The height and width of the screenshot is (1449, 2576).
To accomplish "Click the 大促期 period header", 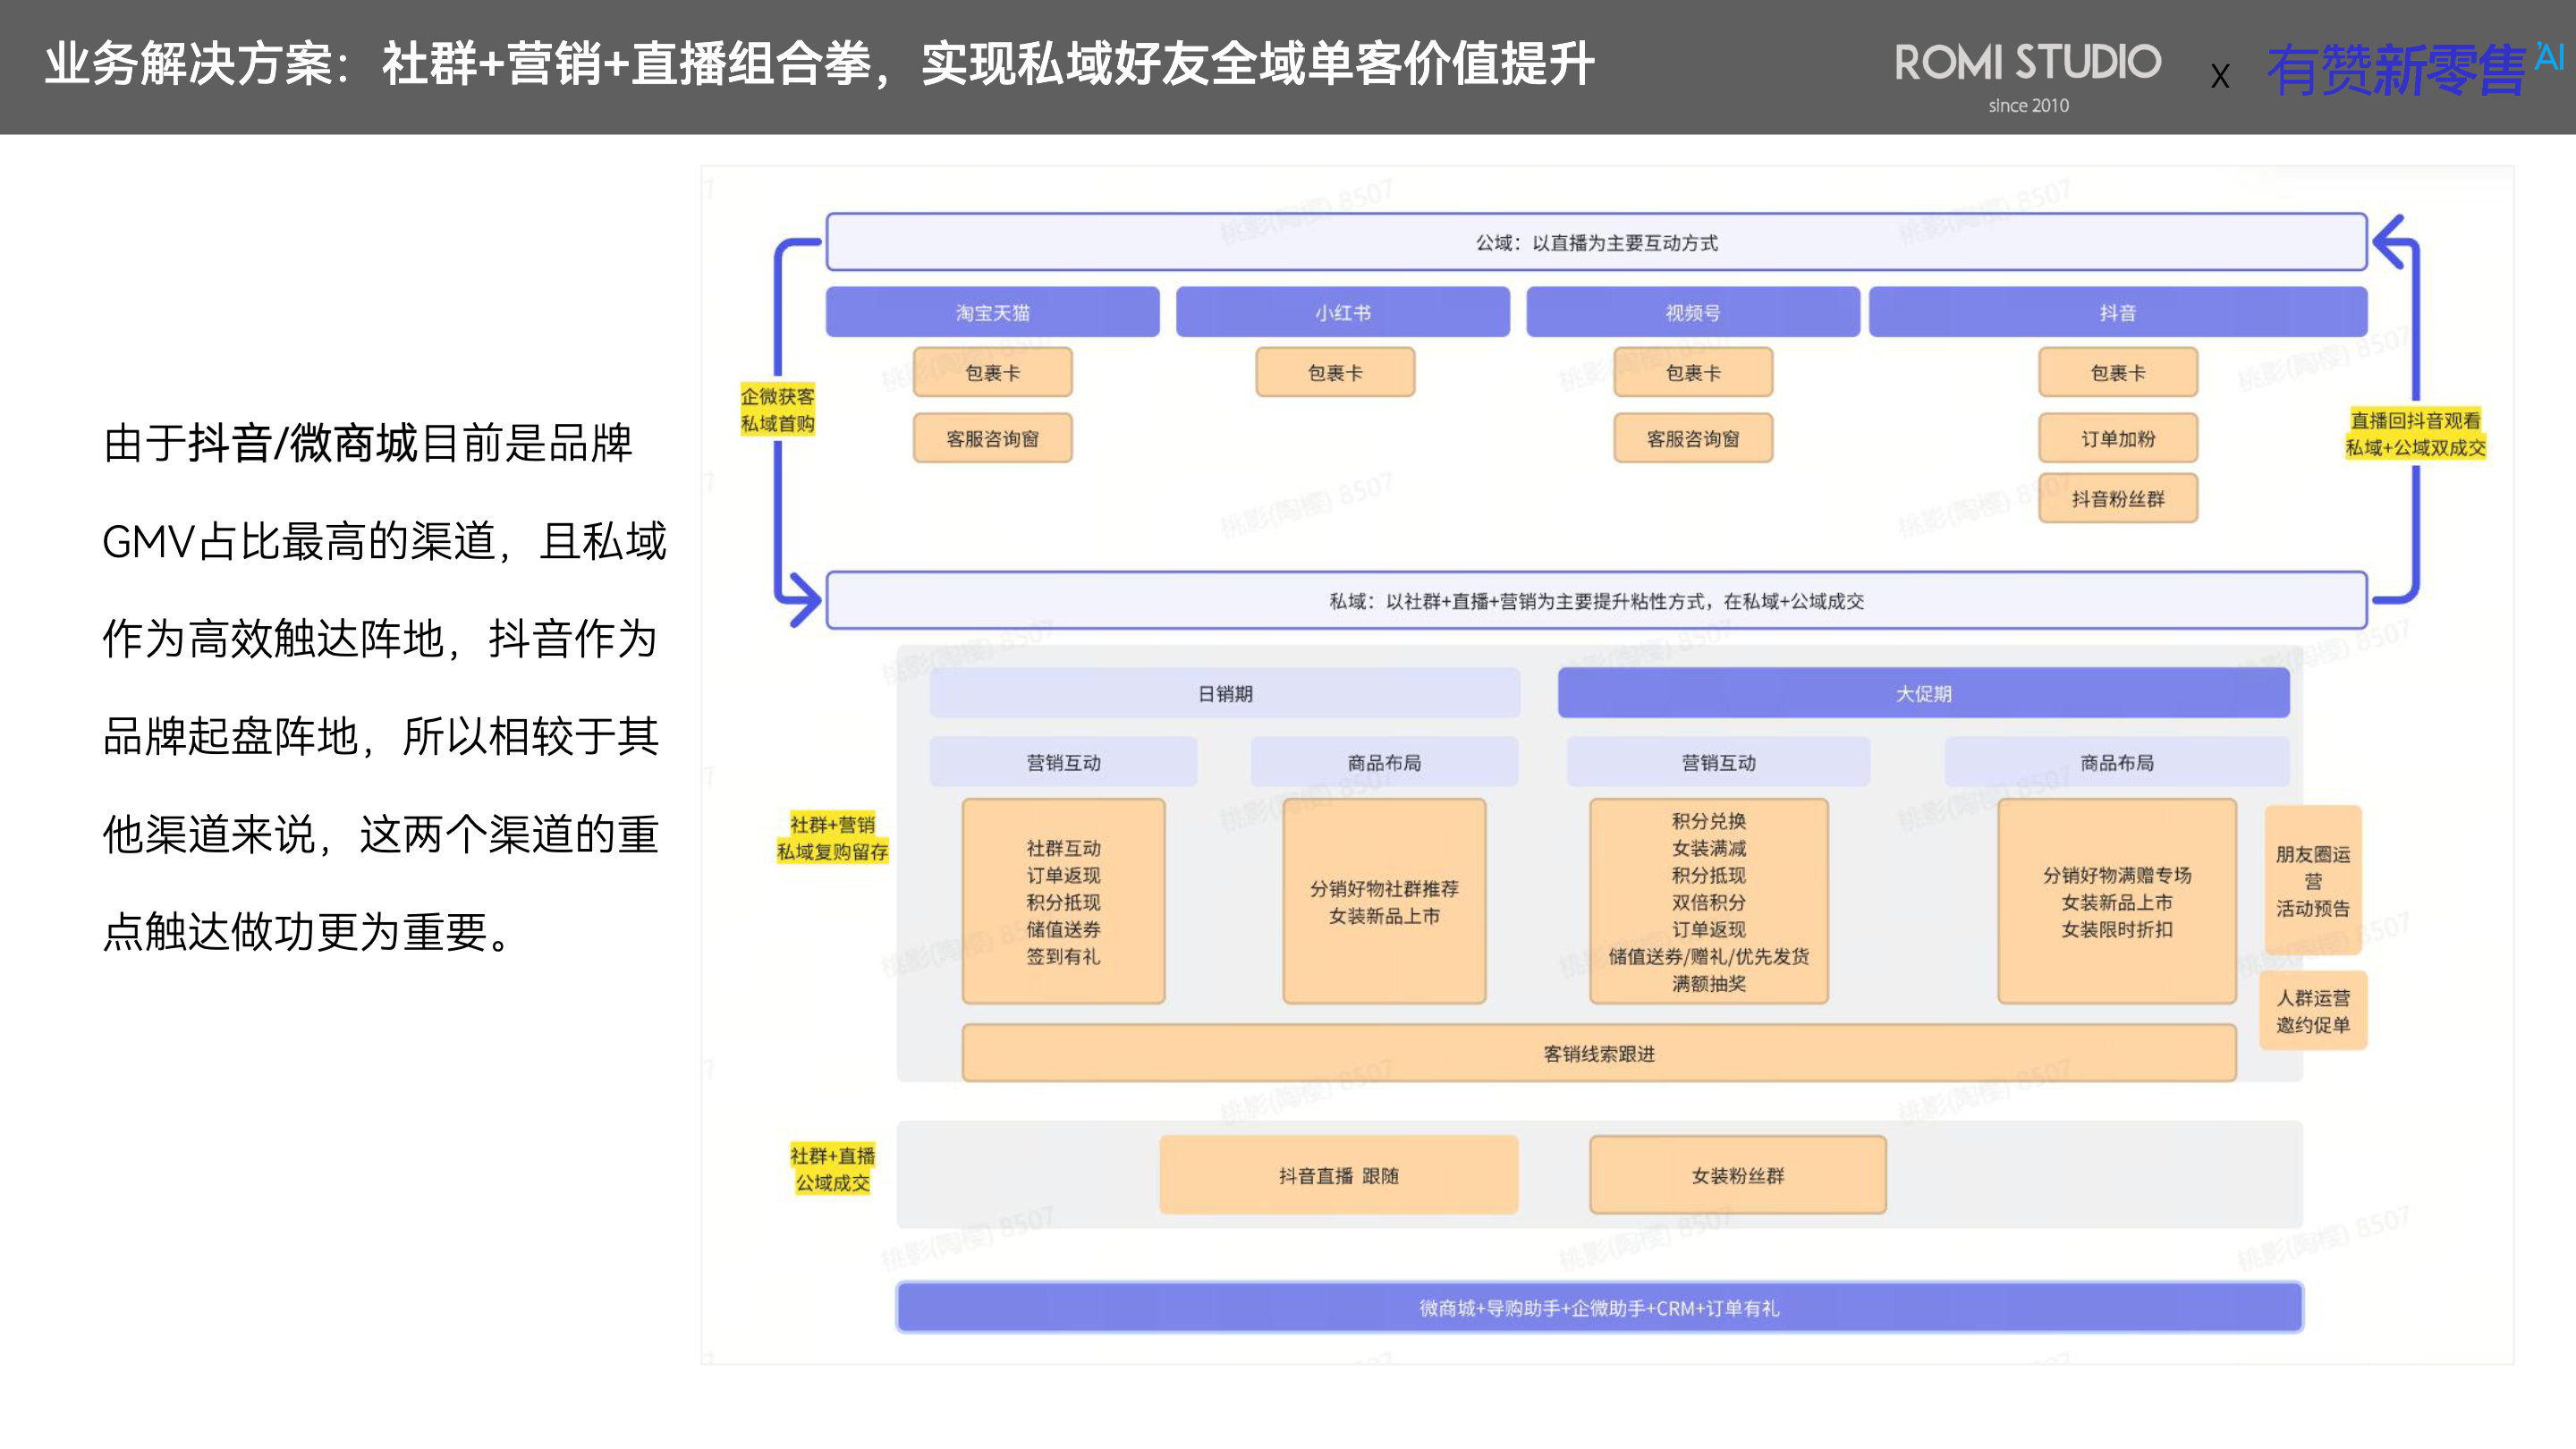I will click(x=1922, y=693).
